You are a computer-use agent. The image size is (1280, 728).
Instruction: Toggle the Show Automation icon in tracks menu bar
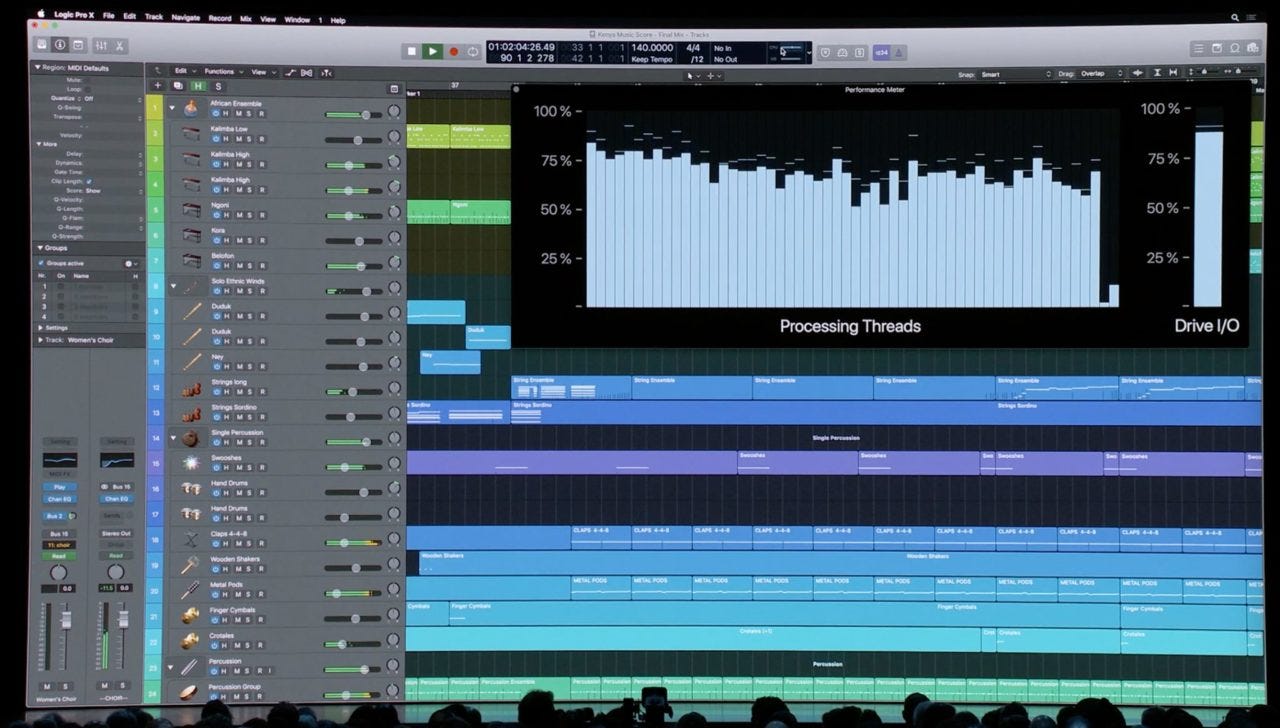291,72
